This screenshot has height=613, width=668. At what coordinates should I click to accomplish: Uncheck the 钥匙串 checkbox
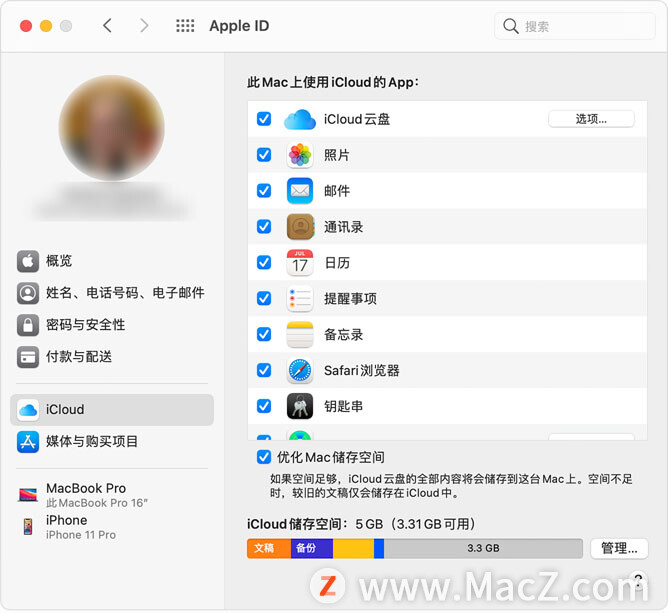264,406
